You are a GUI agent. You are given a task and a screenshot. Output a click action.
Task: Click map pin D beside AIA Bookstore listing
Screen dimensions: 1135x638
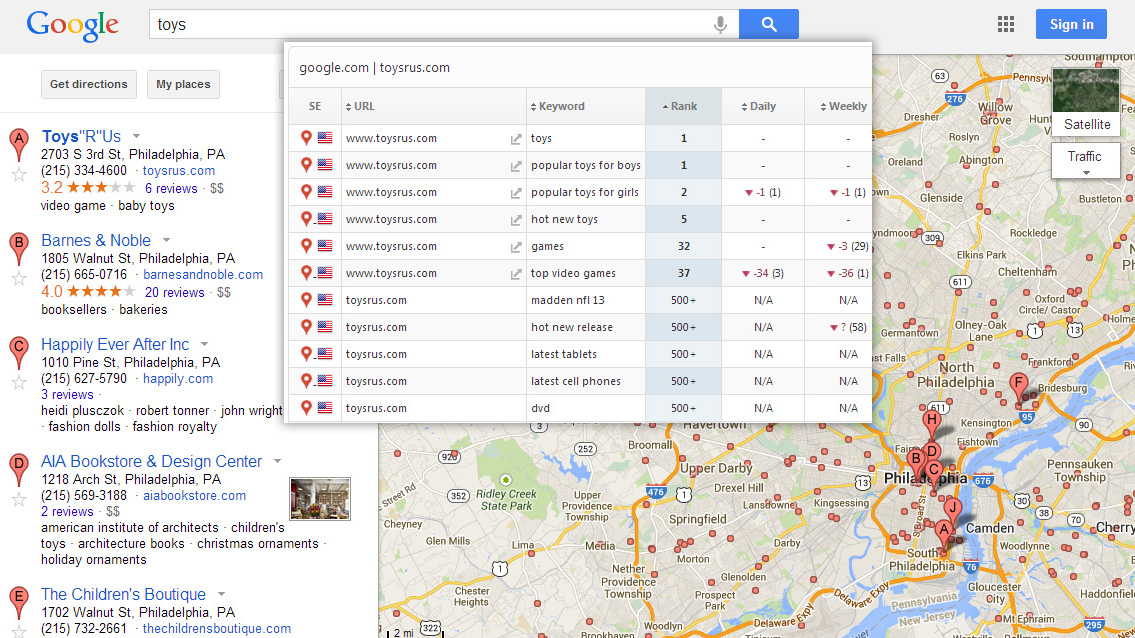point(17,467)
